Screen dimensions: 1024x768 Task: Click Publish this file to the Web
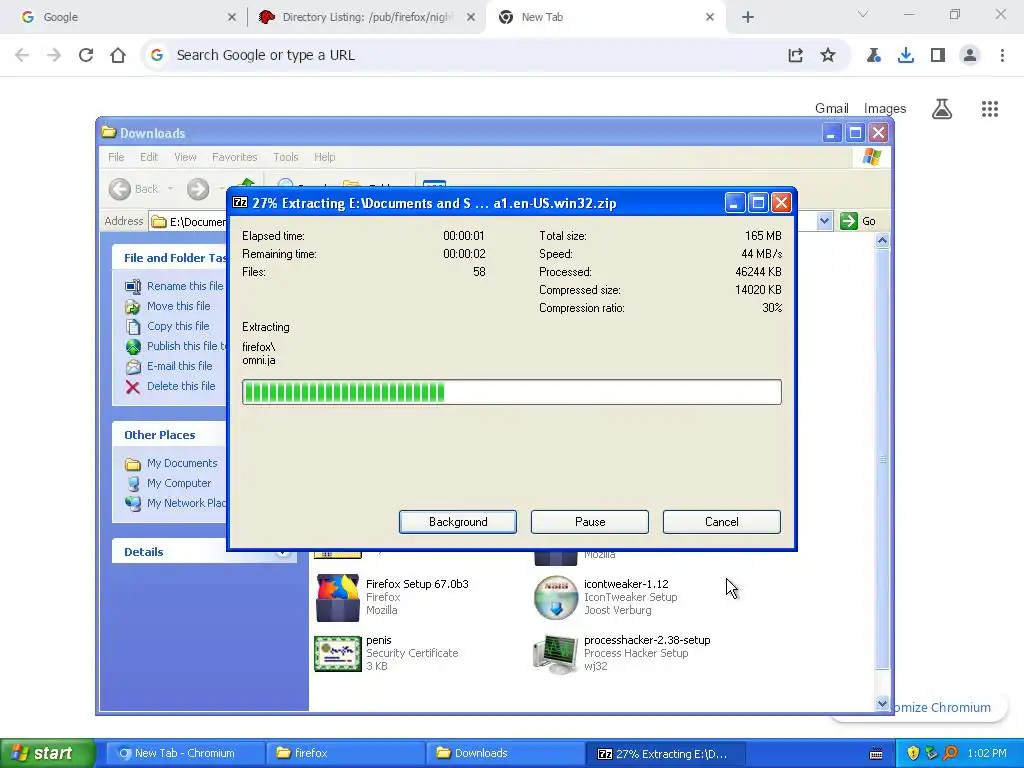pos(186,346)
